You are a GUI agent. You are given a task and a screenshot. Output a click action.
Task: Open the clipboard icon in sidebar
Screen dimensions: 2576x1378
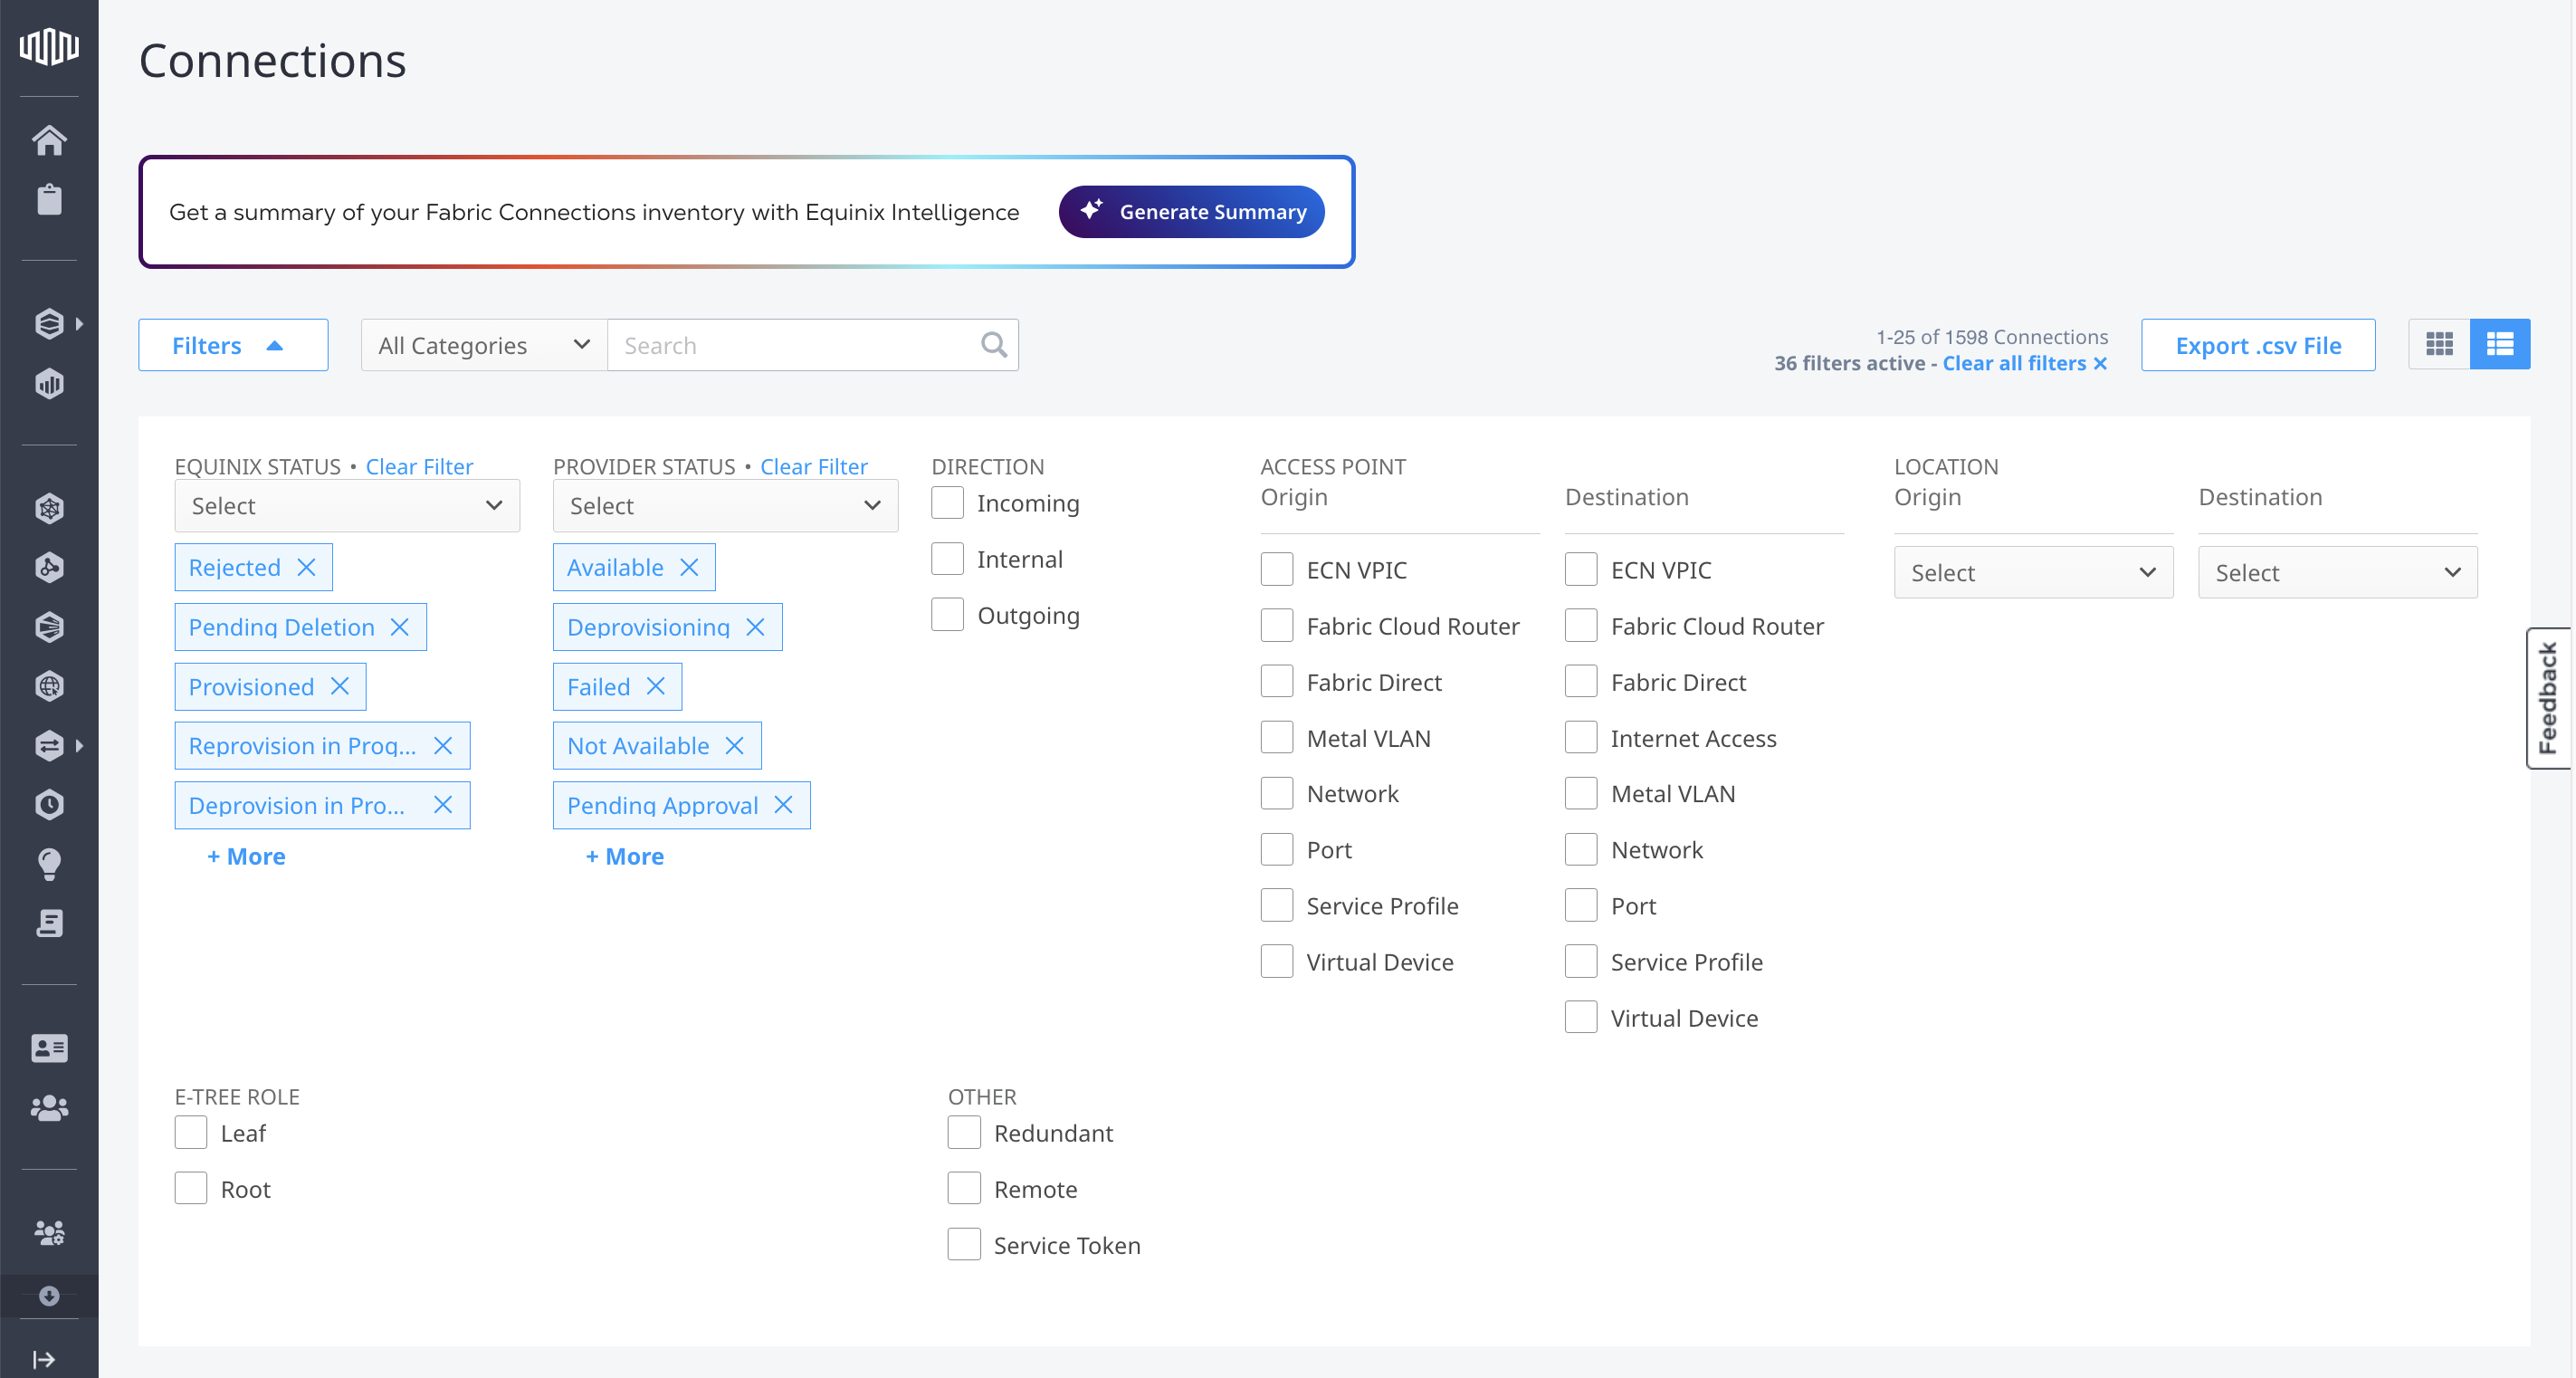(x=49, y=199)
